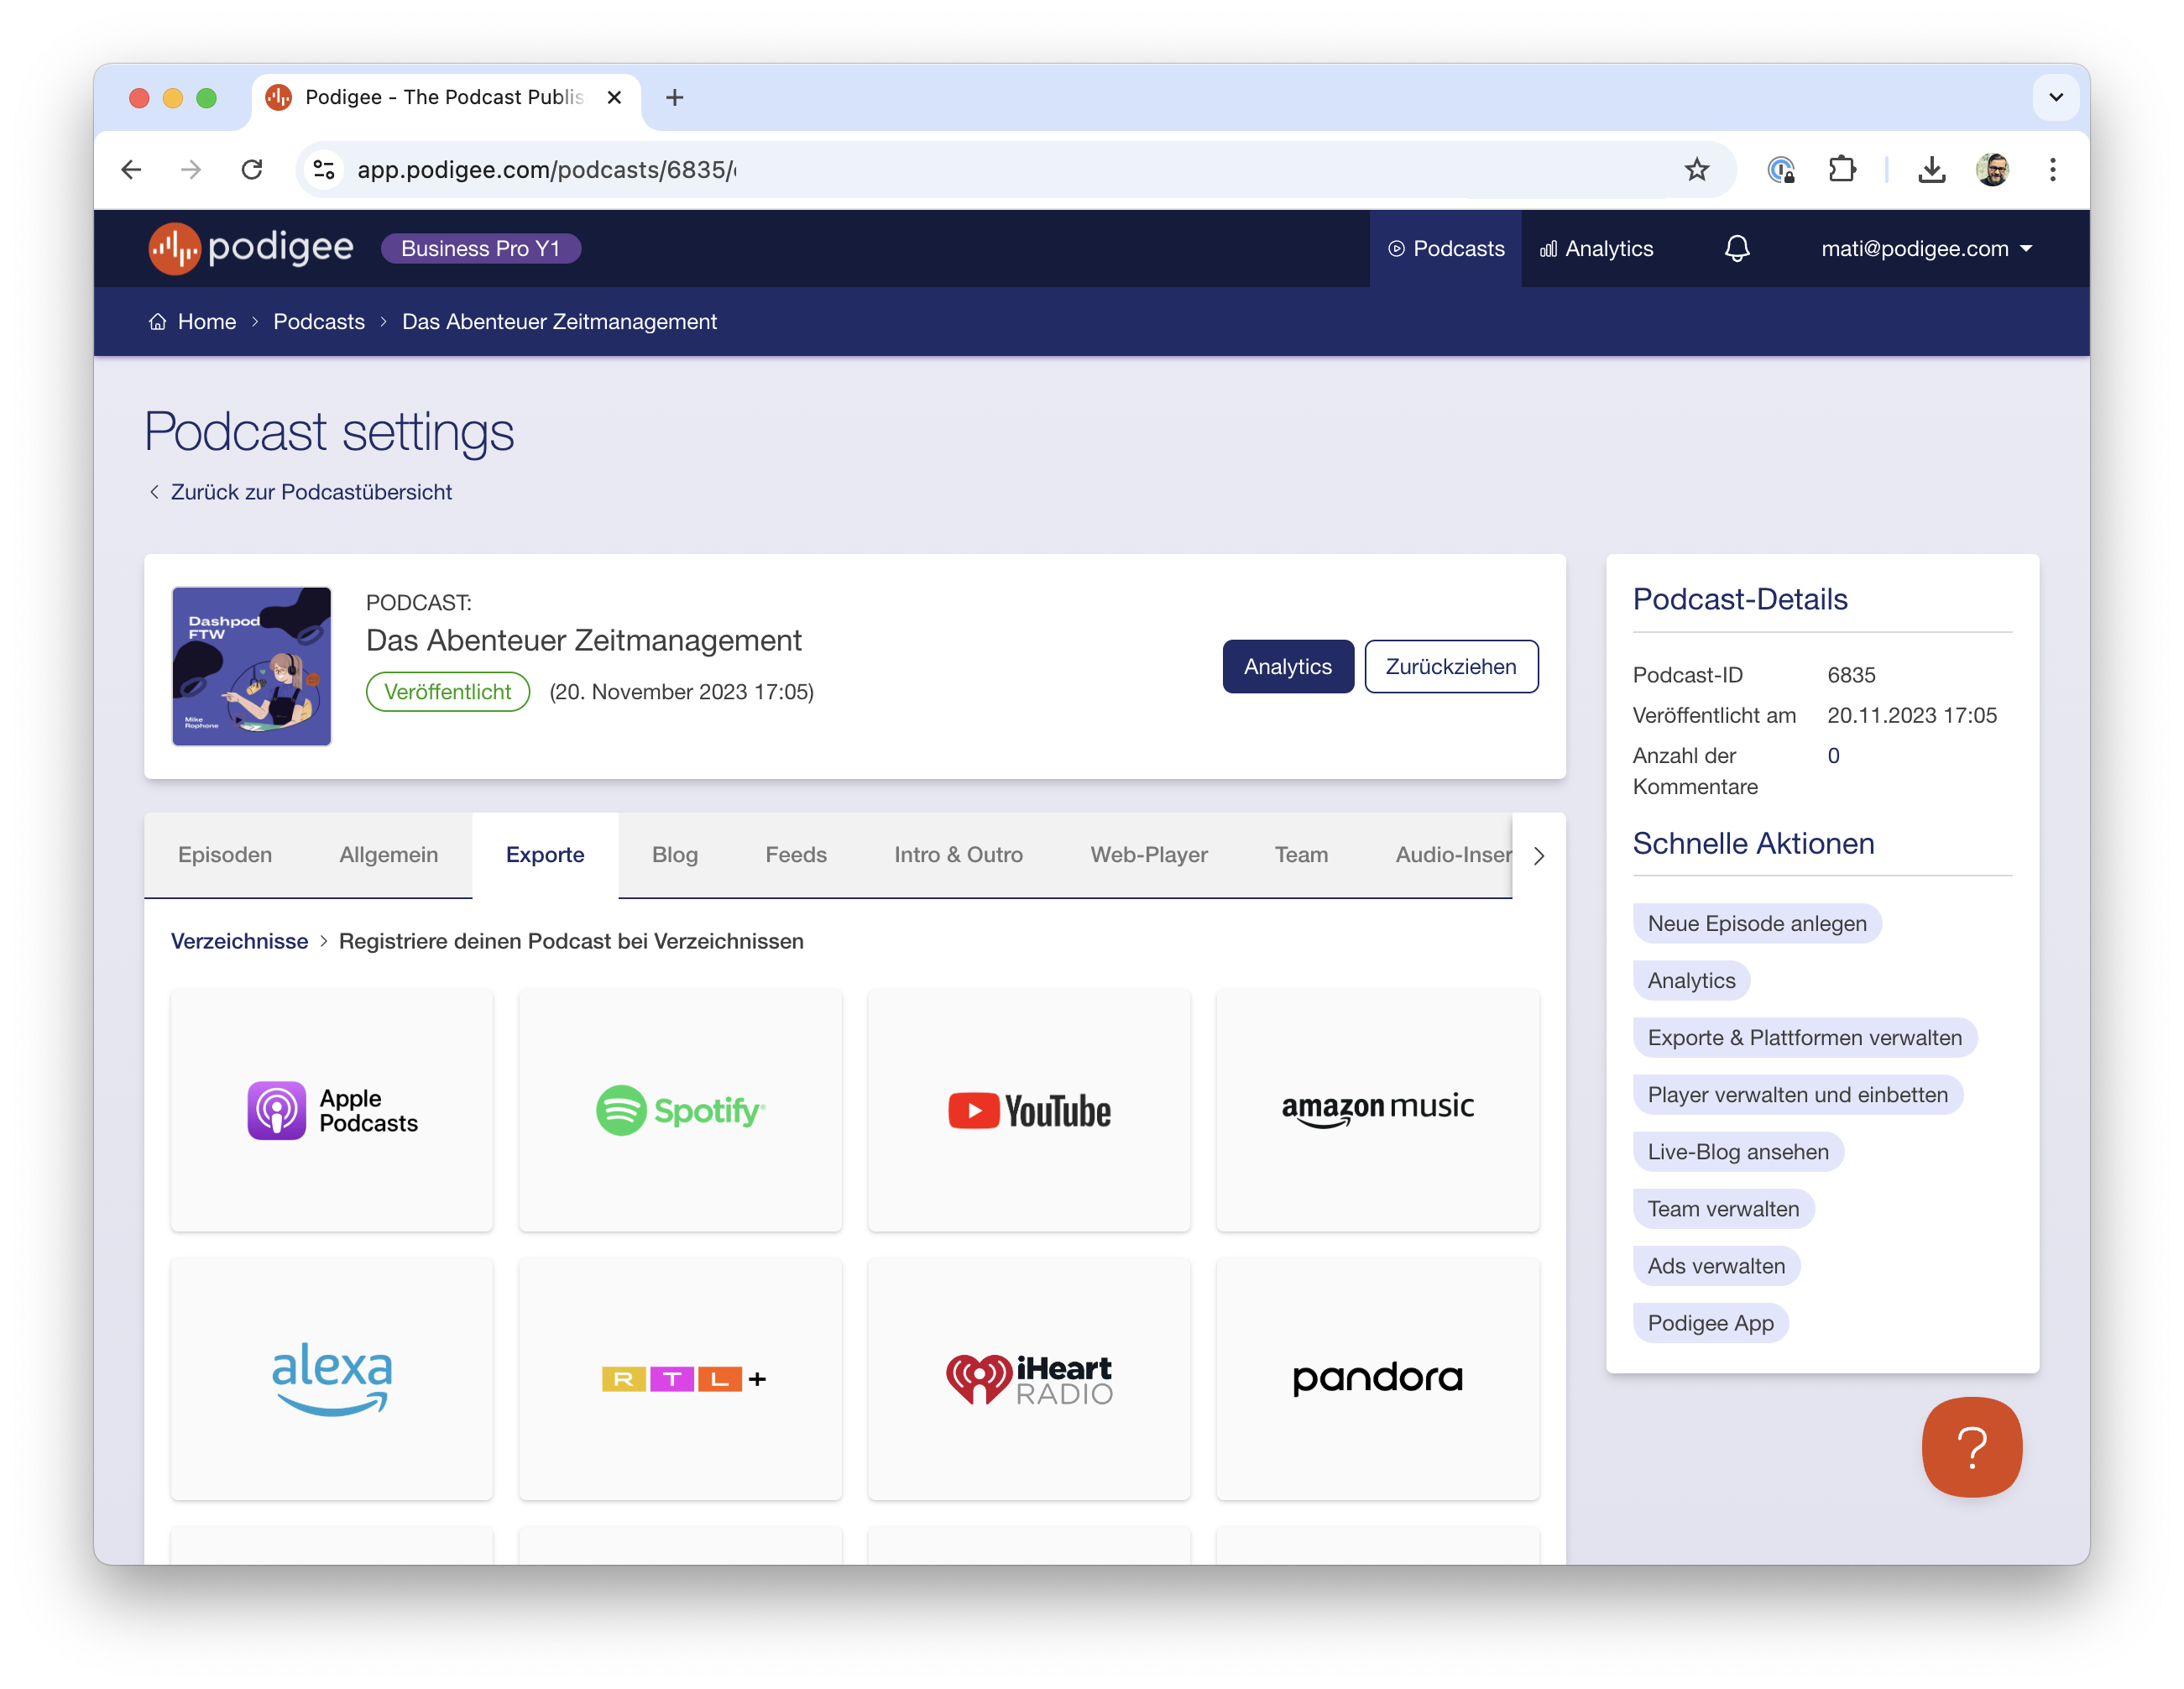This screenshot has height=1689, width=2184.
Task: Open the Amazon Music tile
Action: pyautogui.click(x=1377, y=1110)
